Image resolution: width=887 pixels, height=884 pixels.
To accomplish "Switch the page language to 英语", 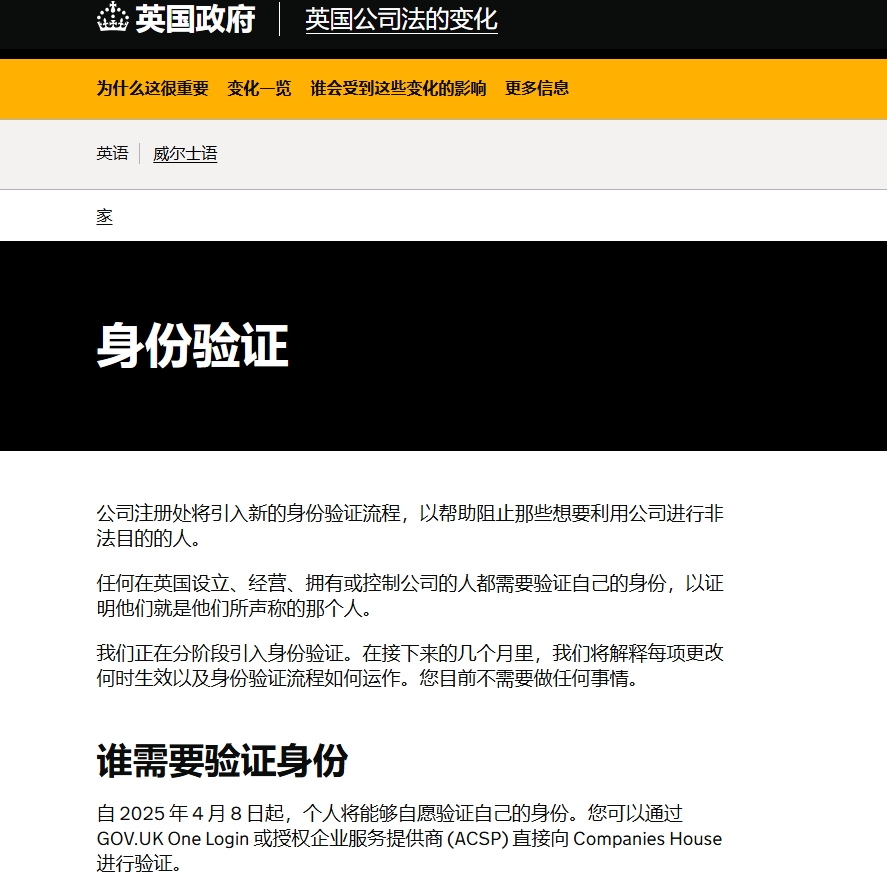I will (111, 154).
